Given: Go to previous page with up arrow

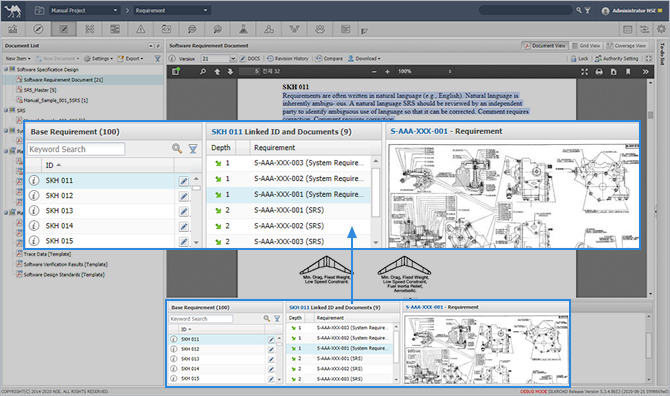Looking at the screenshot, I should click(x=217, y=72).
